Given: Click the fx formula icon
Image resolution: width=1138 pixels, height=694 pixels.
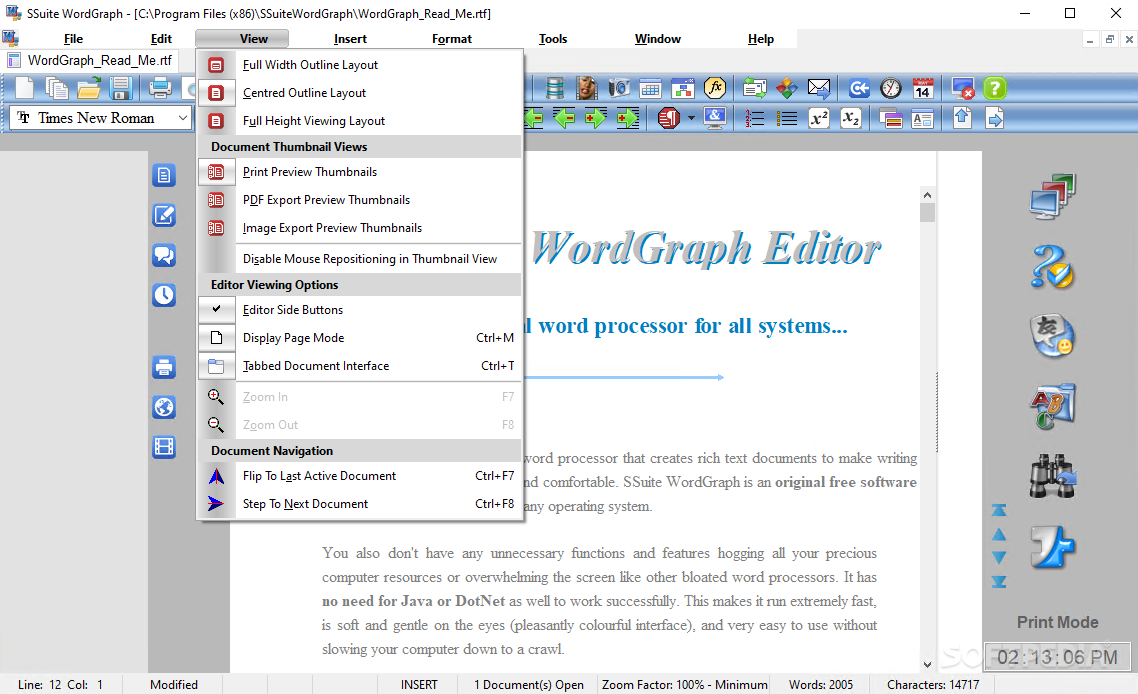Looking at the screenshot, I should pos(715,89).
